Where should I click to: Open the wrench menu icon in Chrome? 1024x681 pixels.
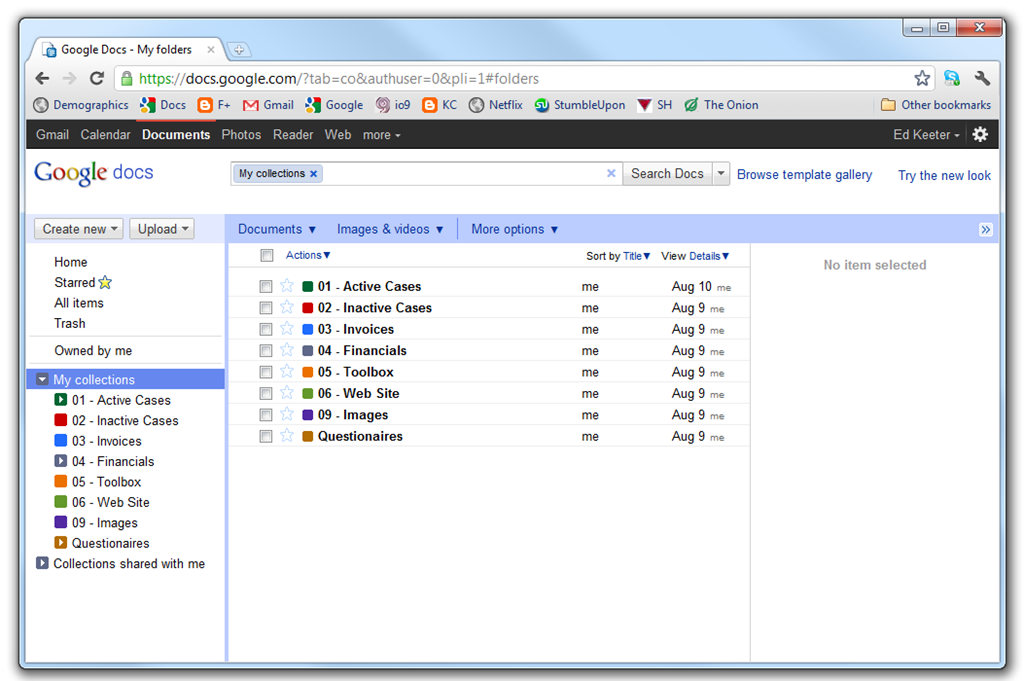tap(982, 78)
